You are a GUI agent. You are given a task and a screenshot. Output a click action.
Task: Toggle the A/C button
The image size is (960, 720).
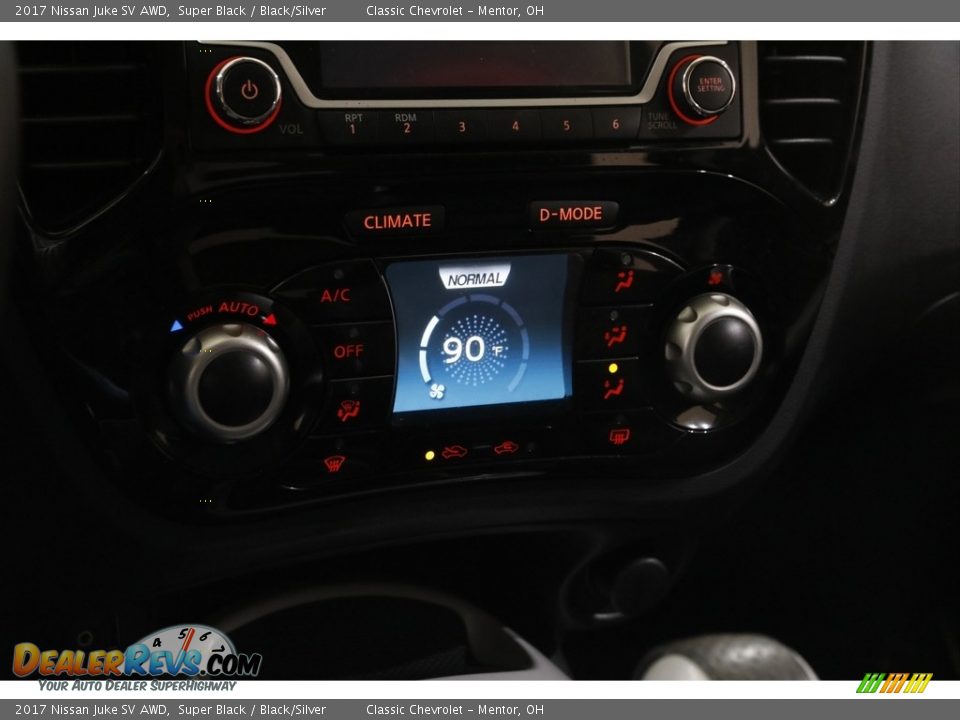click(x=336, y=295)
